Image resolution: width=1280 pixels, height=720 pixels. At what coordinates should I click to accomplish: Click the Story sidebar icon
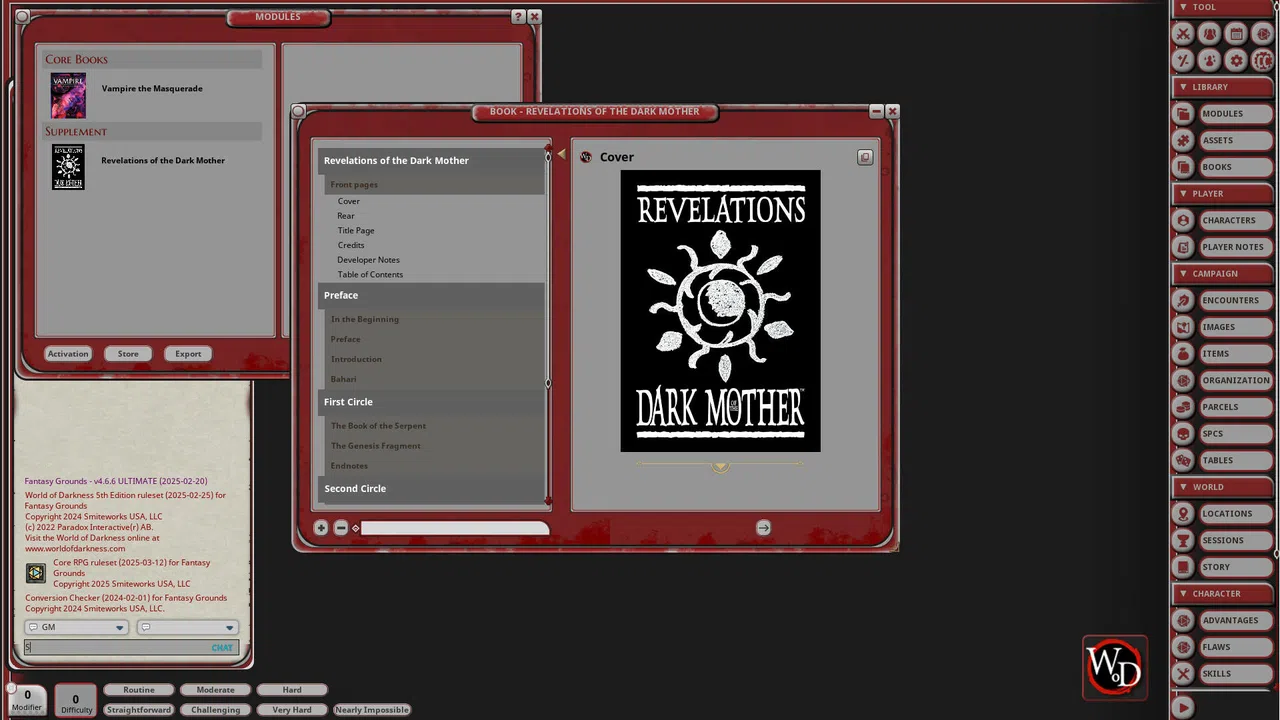(x=1184, y=567)
